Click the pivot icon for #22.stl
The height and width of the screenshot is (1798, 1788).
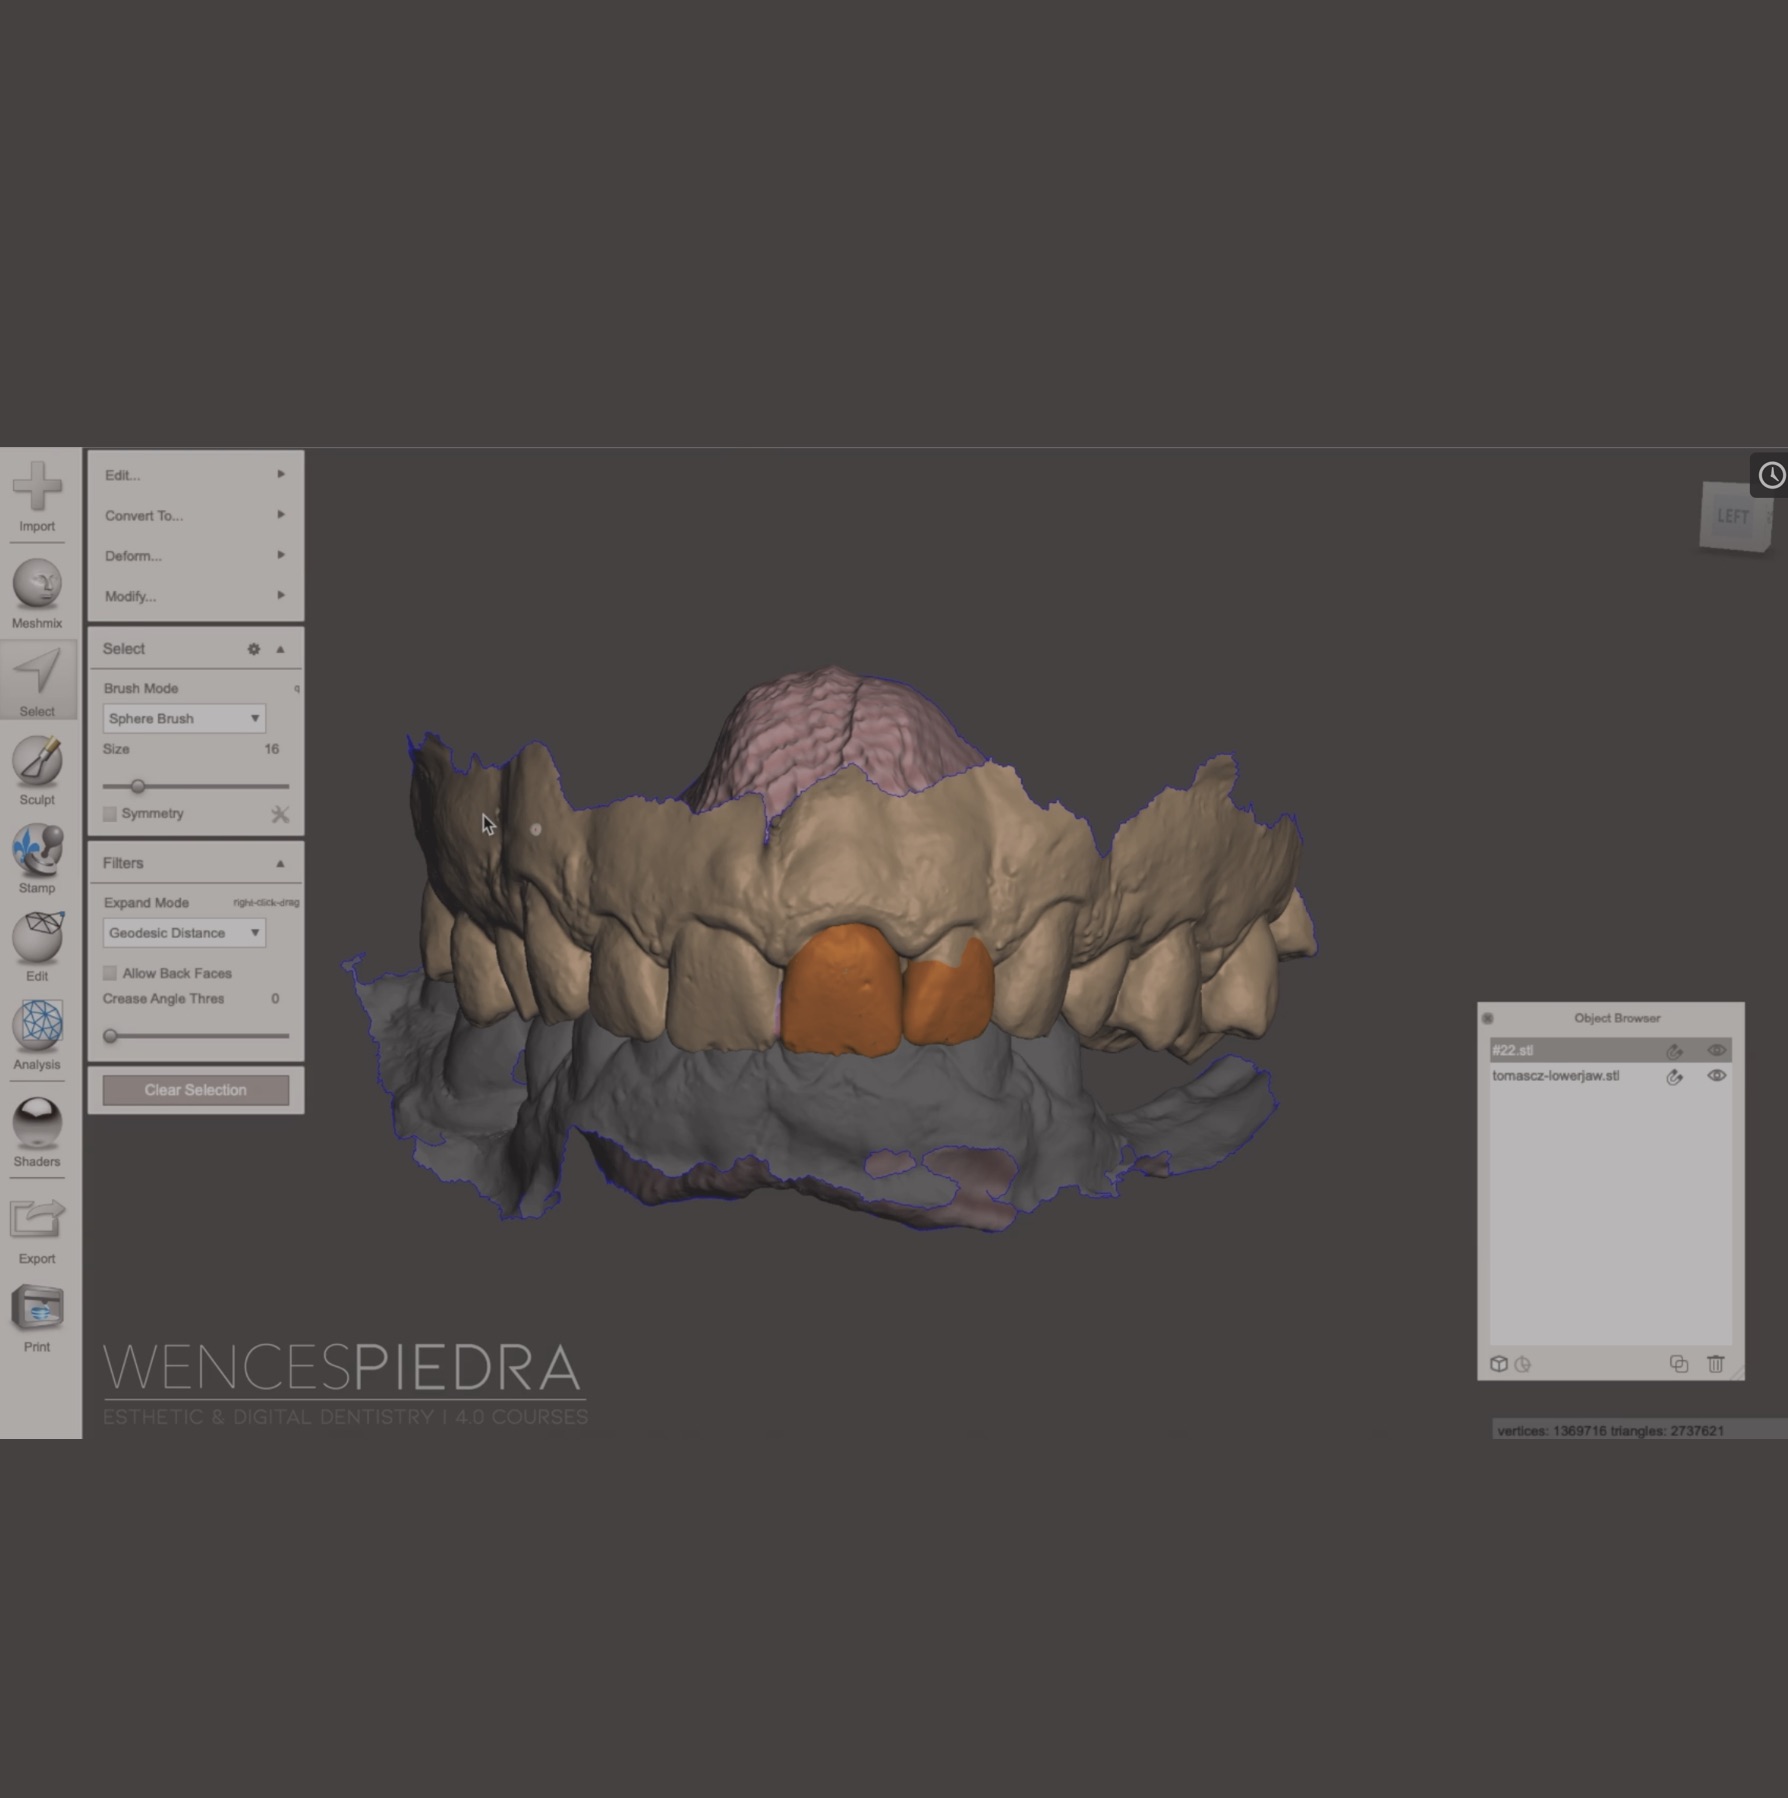click(1675, 1050)
